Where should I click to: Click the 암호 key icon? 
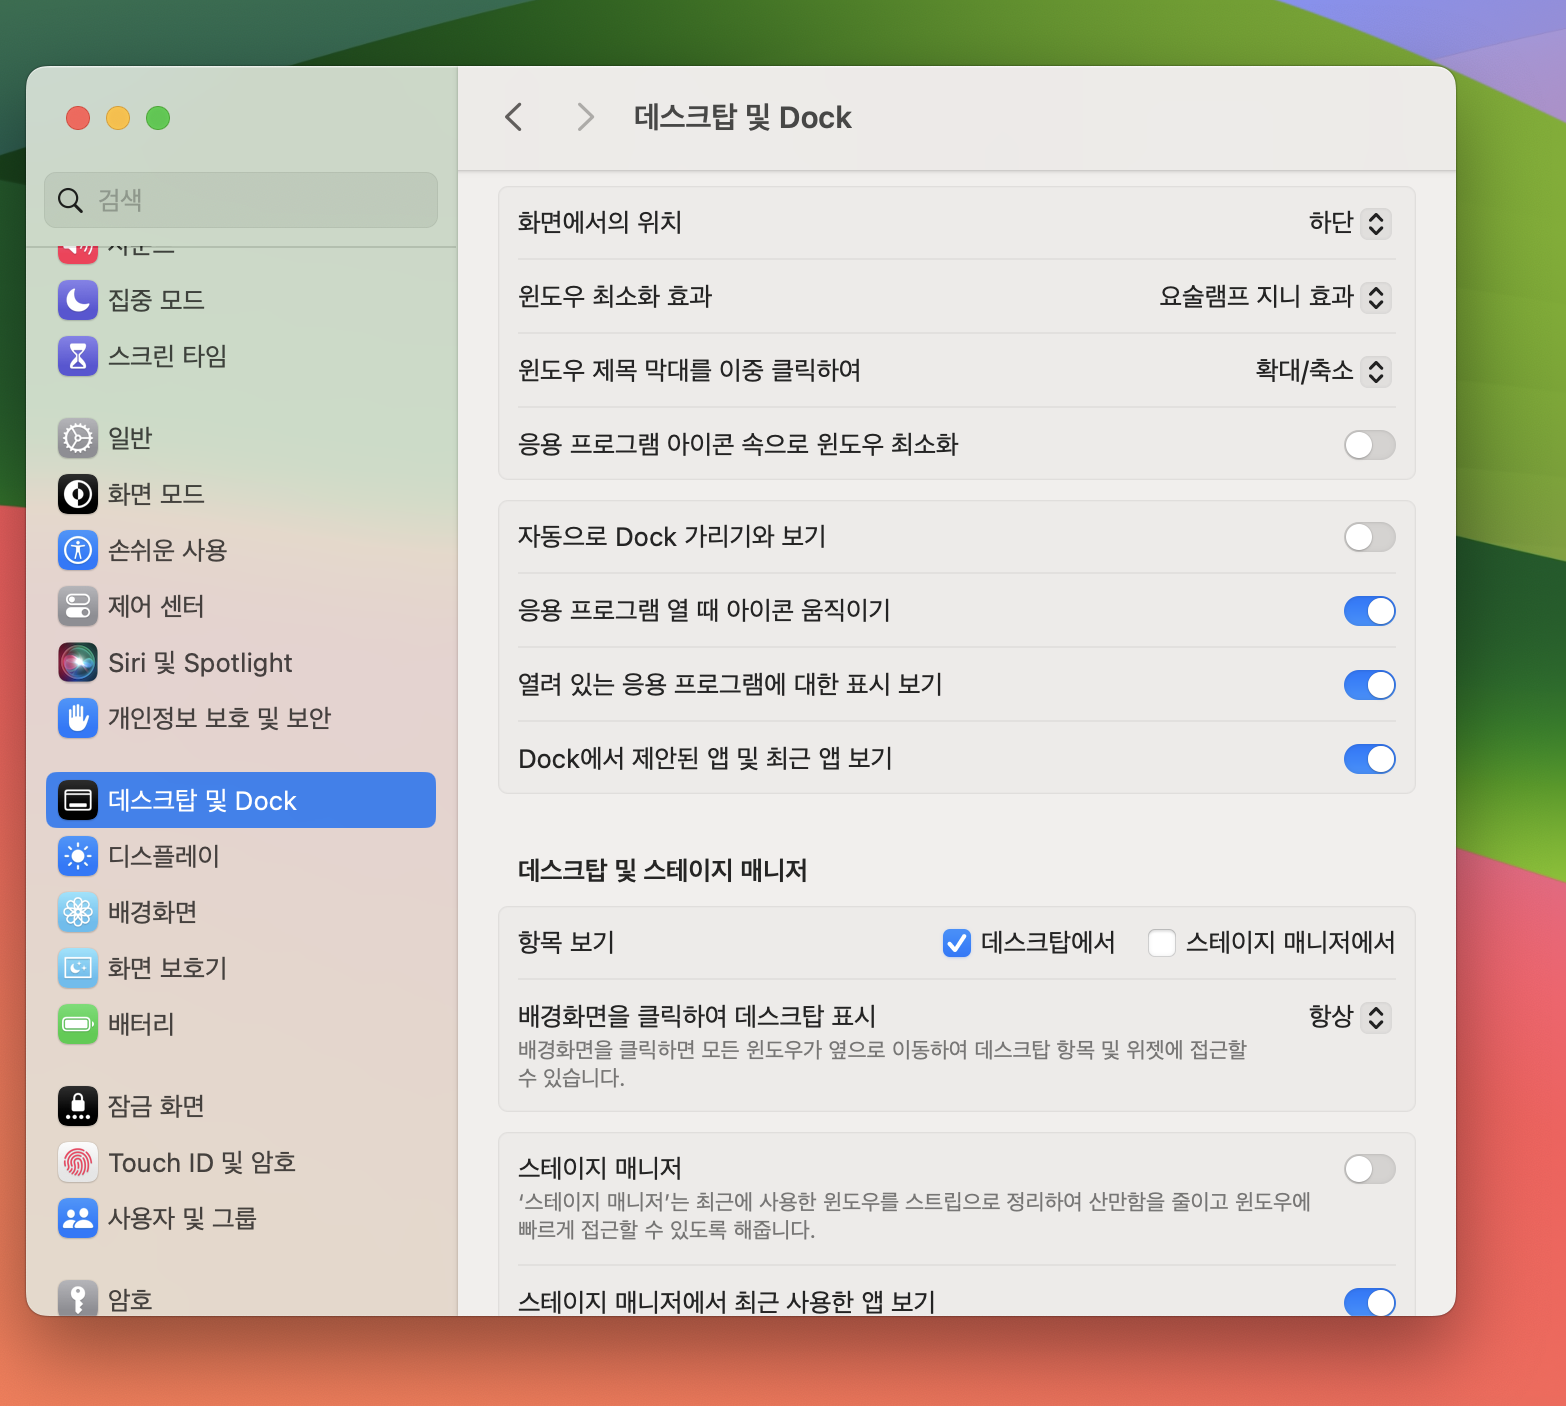[78, 1298]
